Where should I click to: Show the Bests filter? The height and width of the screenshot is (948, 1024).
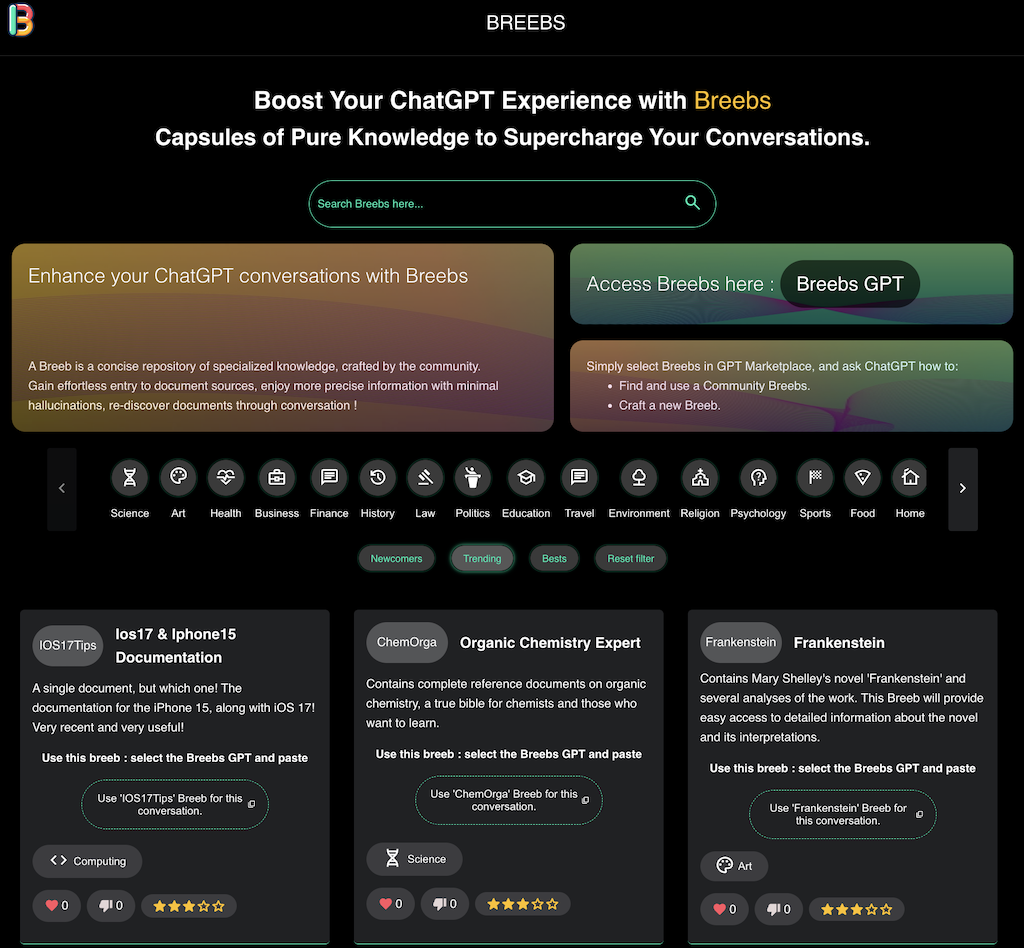tap(554, 559)
